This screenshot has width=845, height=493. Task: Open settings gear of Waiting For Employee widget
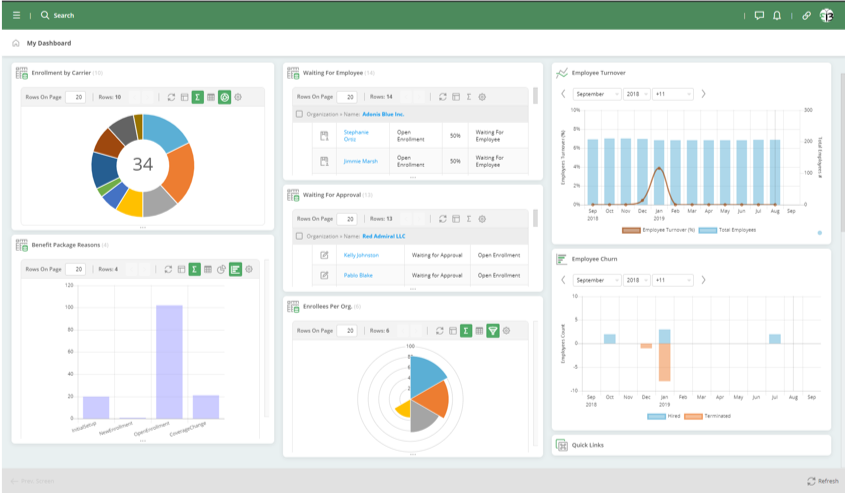coord(482,97)
